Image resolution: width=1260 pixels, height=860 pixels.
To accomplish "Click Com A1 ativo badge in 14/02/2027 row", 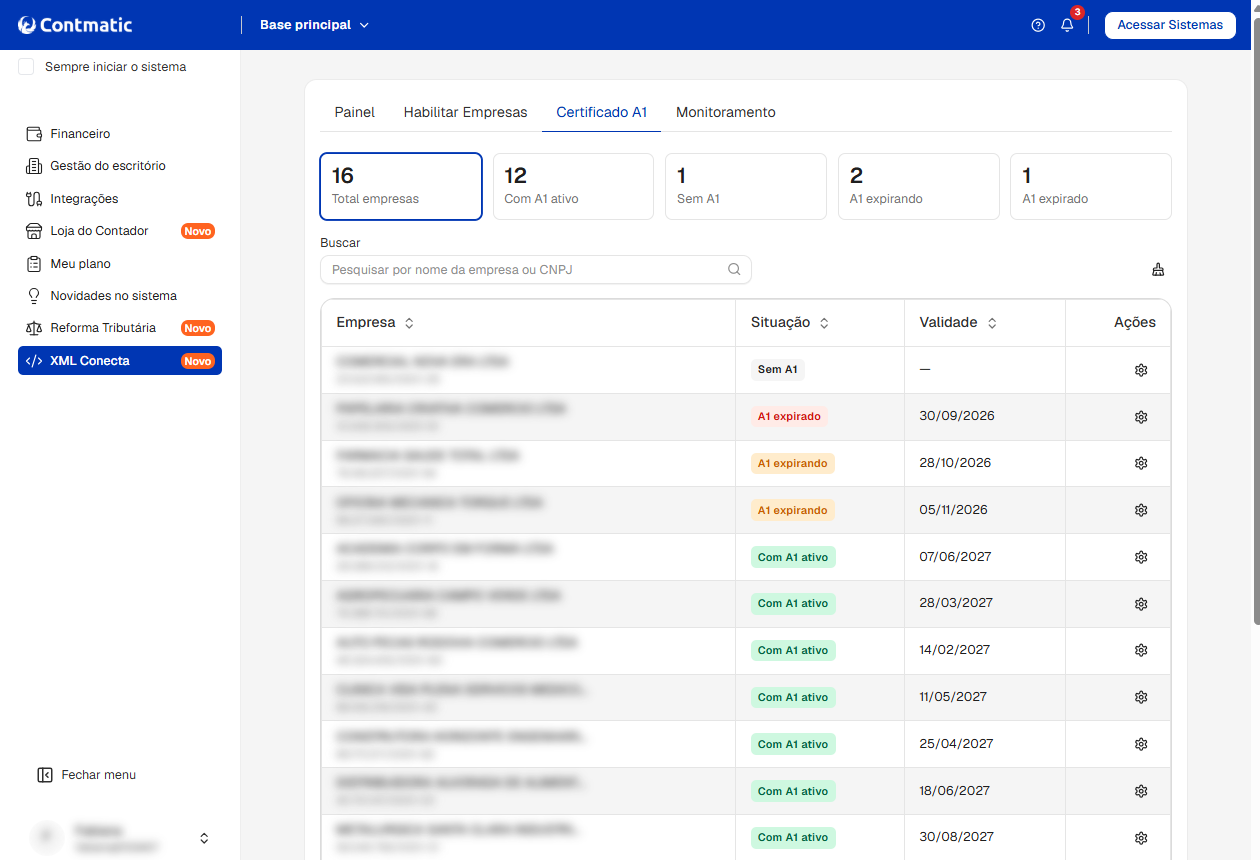I will (793, 650).
